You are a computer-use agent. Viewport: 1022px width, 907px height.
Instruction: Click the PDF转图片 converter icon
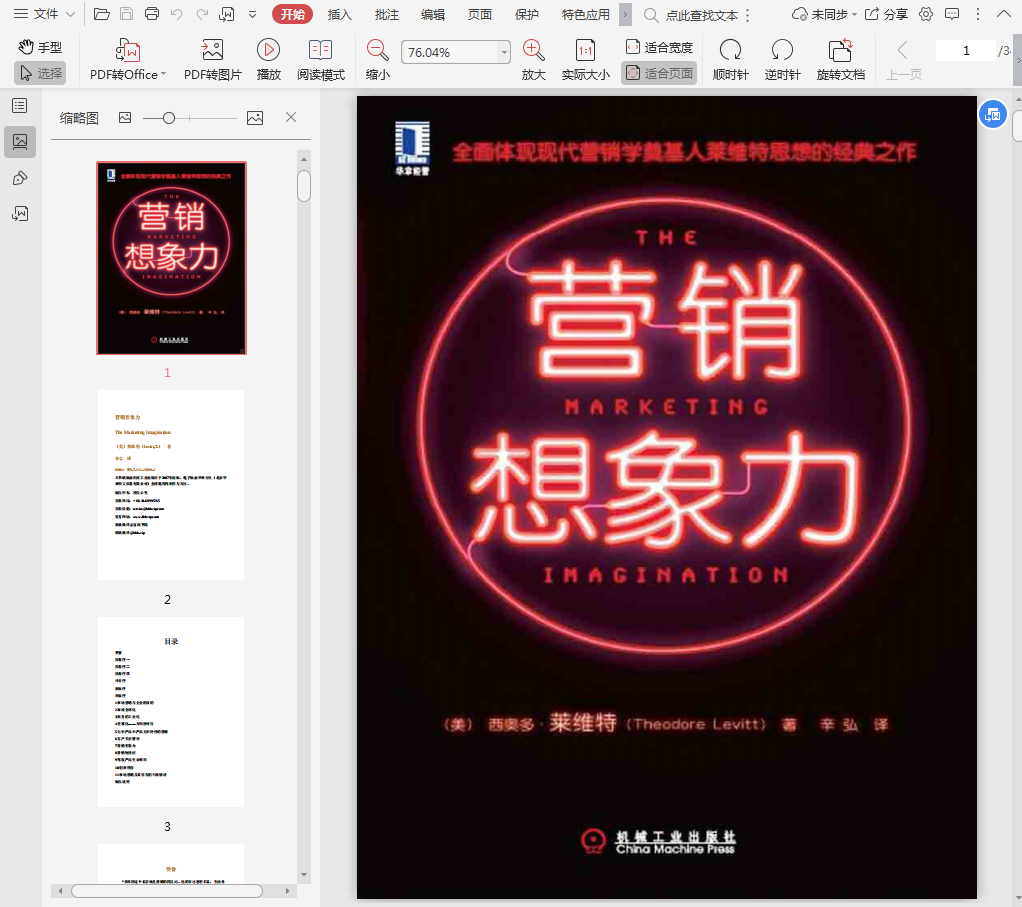coord(212,51)
